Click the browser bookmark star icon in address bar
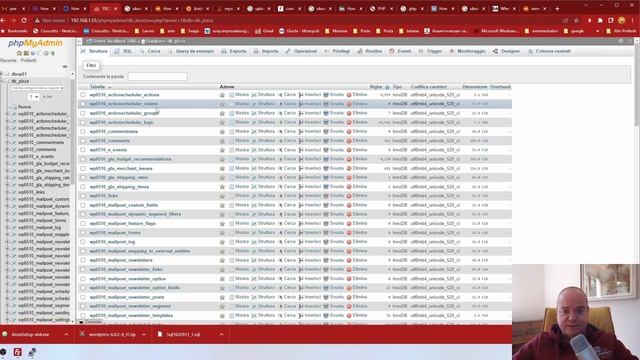The height and width of the screenshot is (360, 640). 576,20
